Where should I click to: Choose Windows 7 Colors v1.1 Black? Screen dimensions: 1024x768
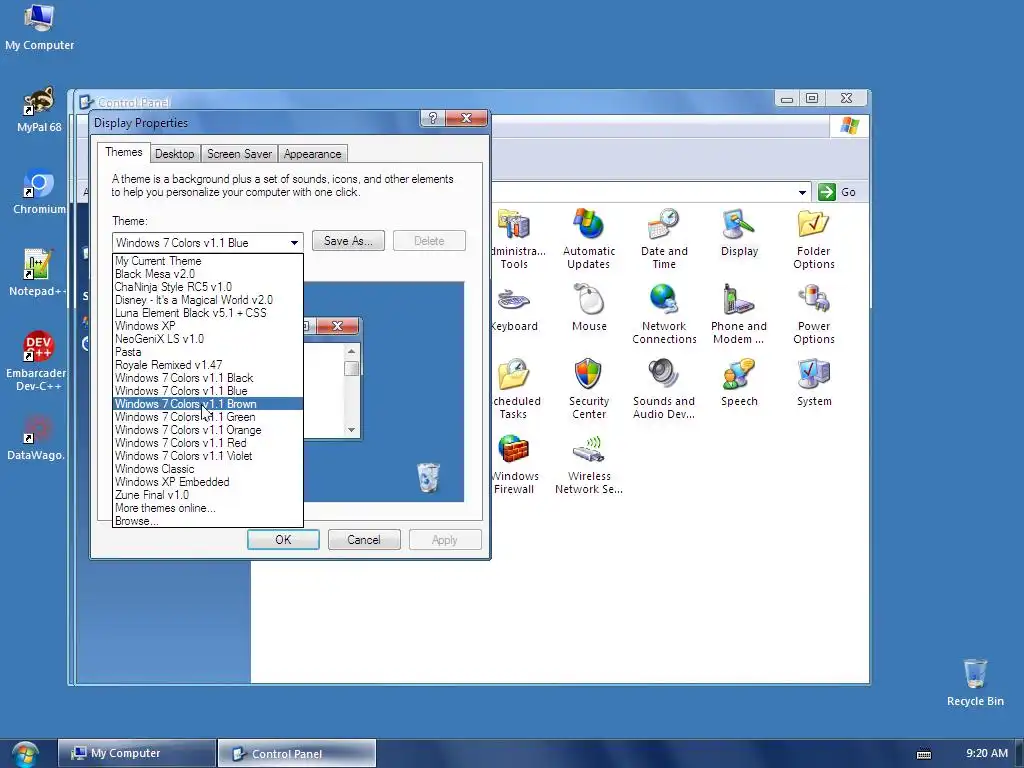pyautogui.click(x=208, y=378)
